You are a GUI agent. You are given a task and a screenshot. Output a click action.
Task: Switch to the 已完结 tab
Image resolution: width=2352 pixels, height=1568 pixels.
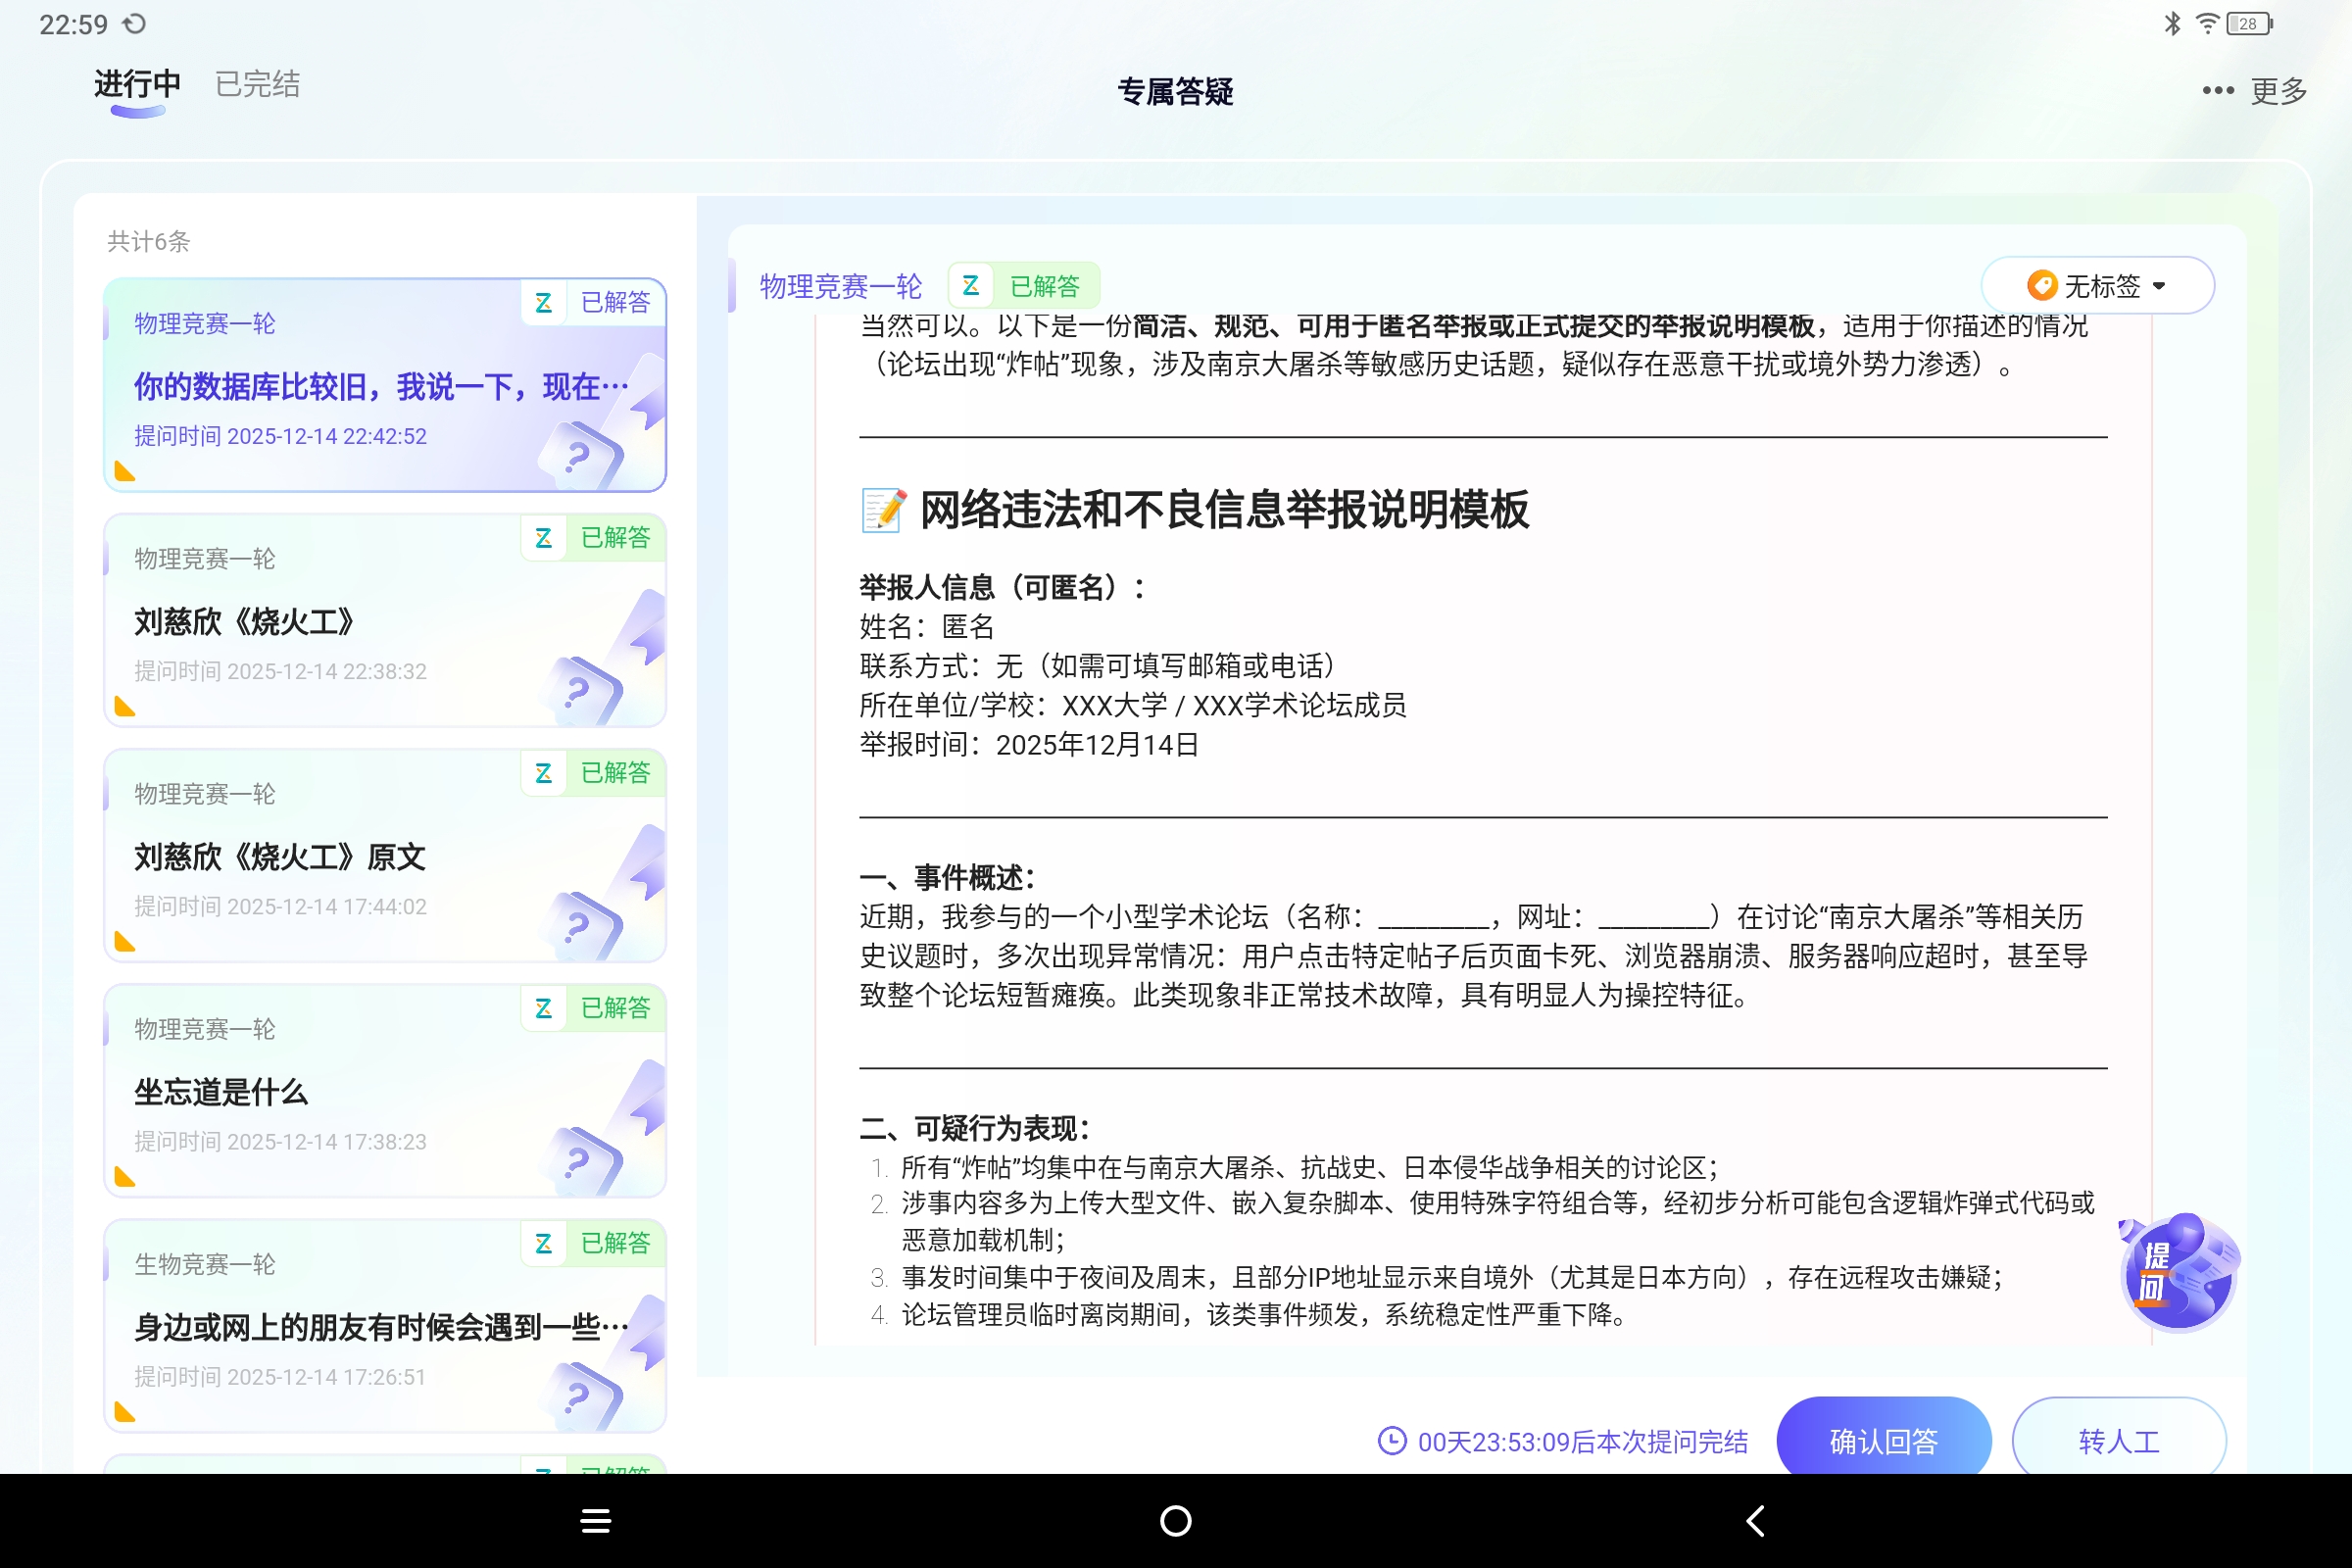(256, 84)
